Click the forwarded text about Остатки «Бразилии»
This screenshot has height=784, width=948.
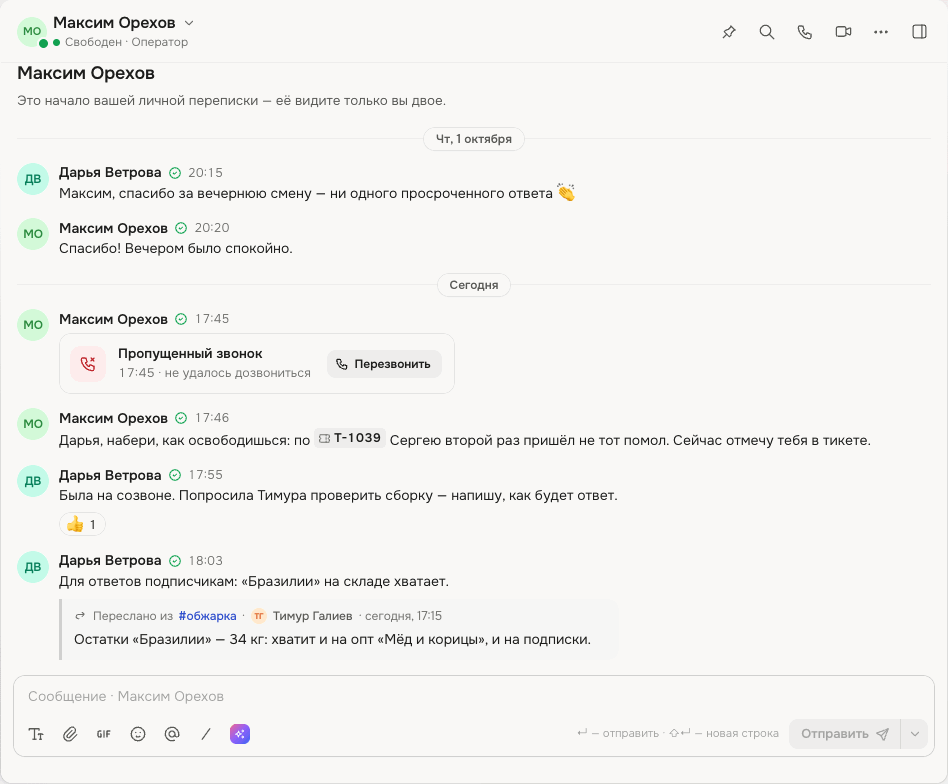(x=332, y=639)
